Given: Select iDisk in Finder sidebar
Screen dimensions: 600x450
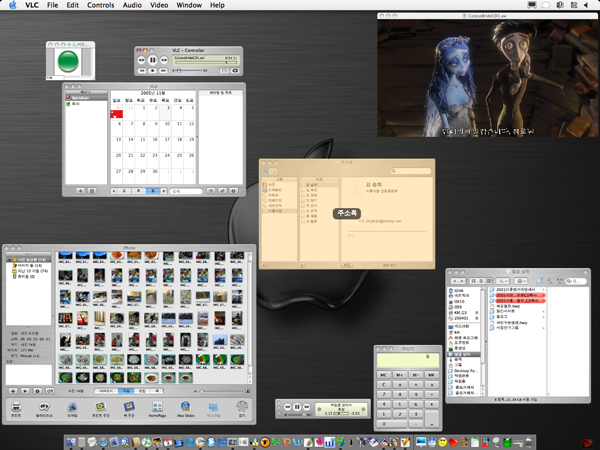Looking at the screenshot, I should 459,290.
